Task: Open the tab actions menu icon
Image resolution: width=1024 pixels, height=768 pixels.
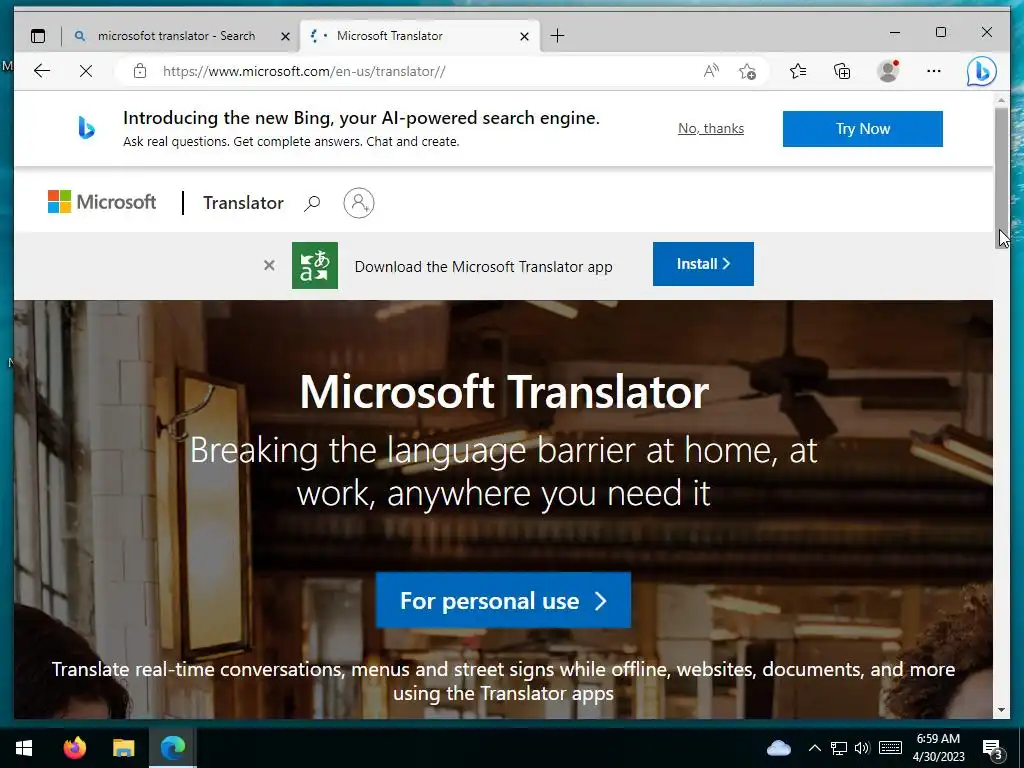Action: point(39,36)
